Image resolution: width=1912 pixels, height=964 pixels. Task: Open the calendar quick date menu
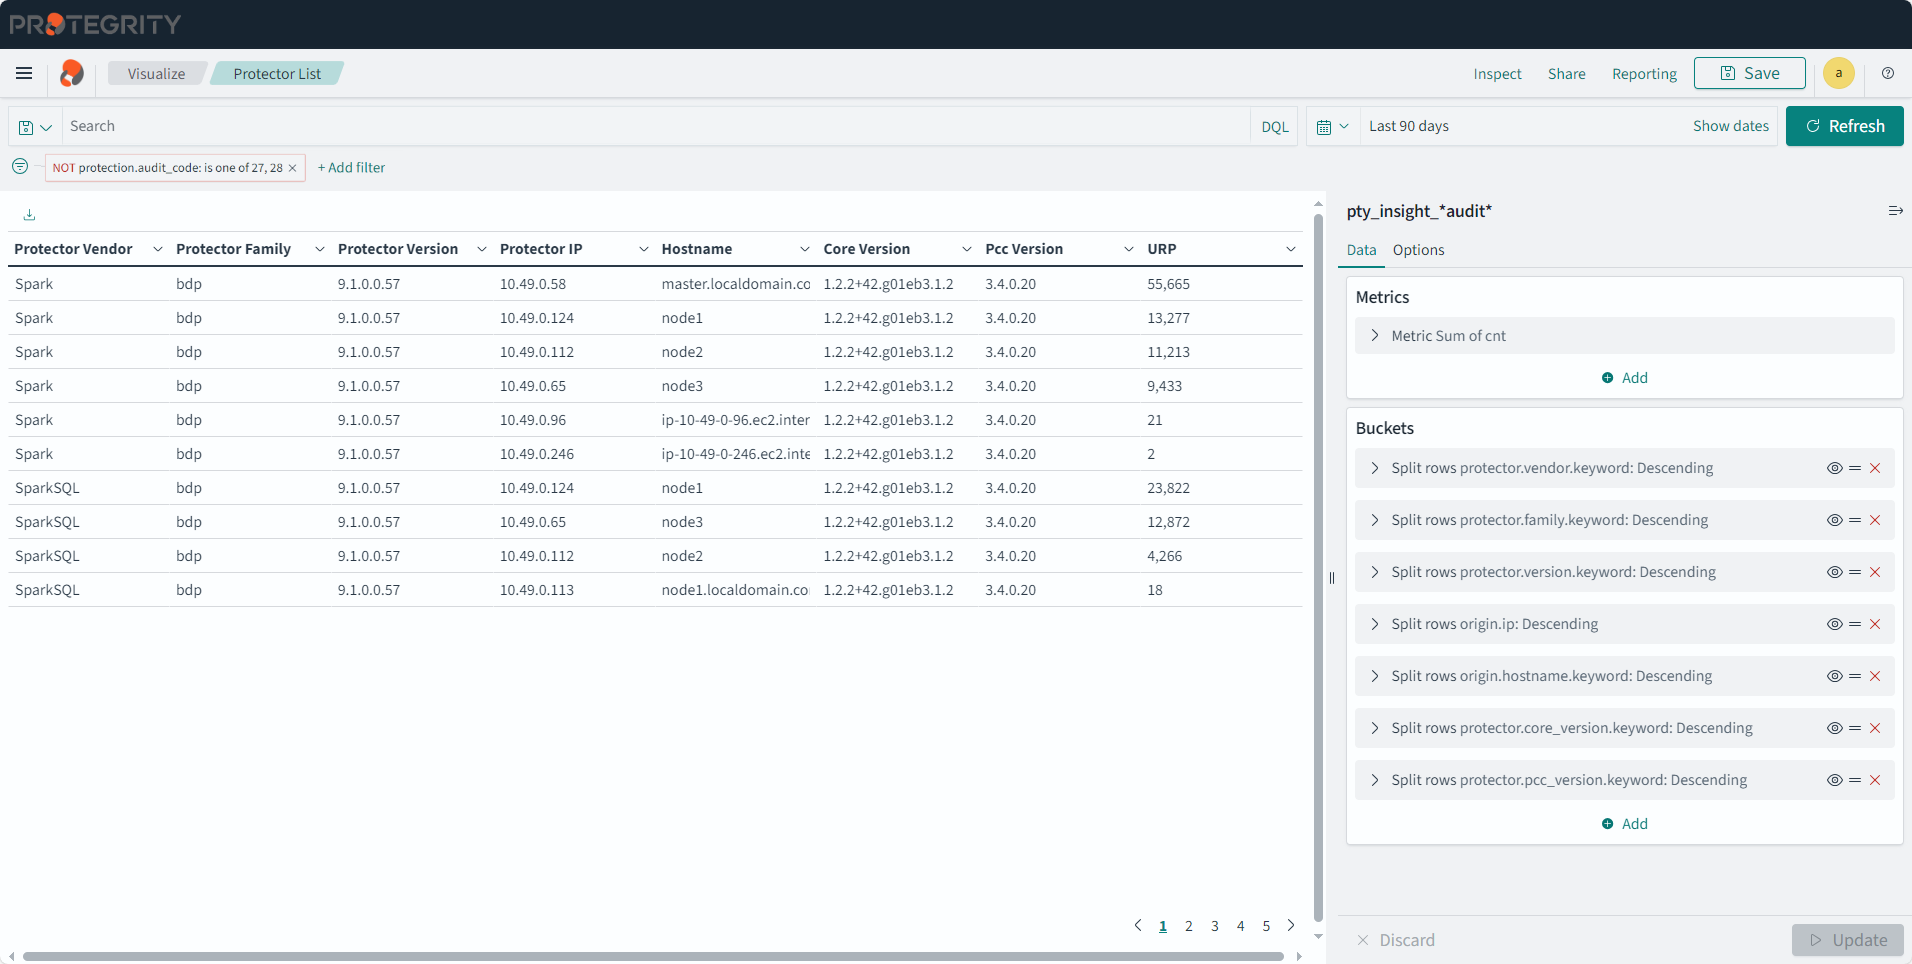[x=1333, y=127]
